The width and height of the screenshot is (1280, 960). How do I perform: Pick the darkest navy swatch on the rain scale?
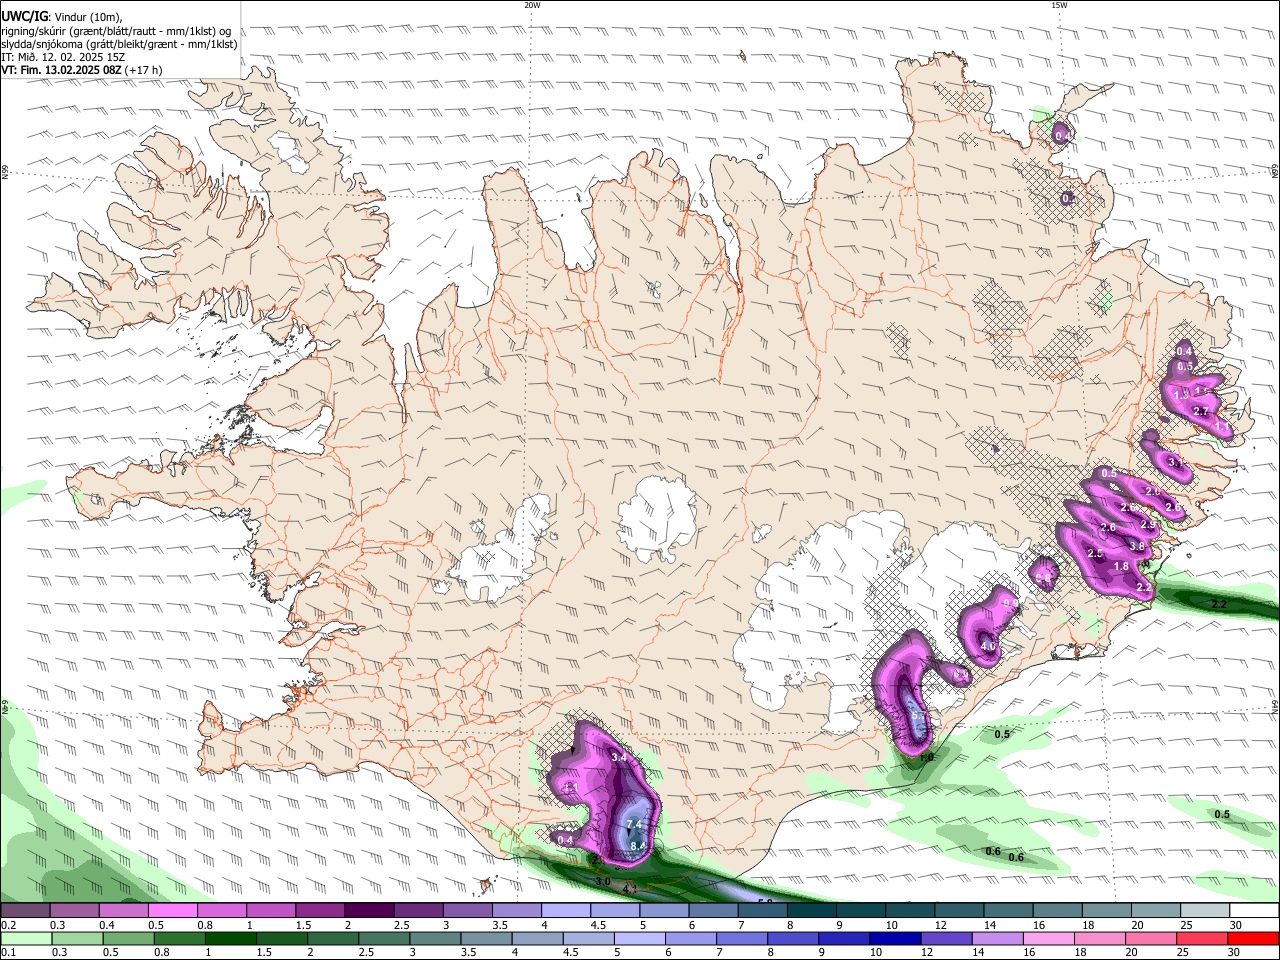(x=894, y=938)
